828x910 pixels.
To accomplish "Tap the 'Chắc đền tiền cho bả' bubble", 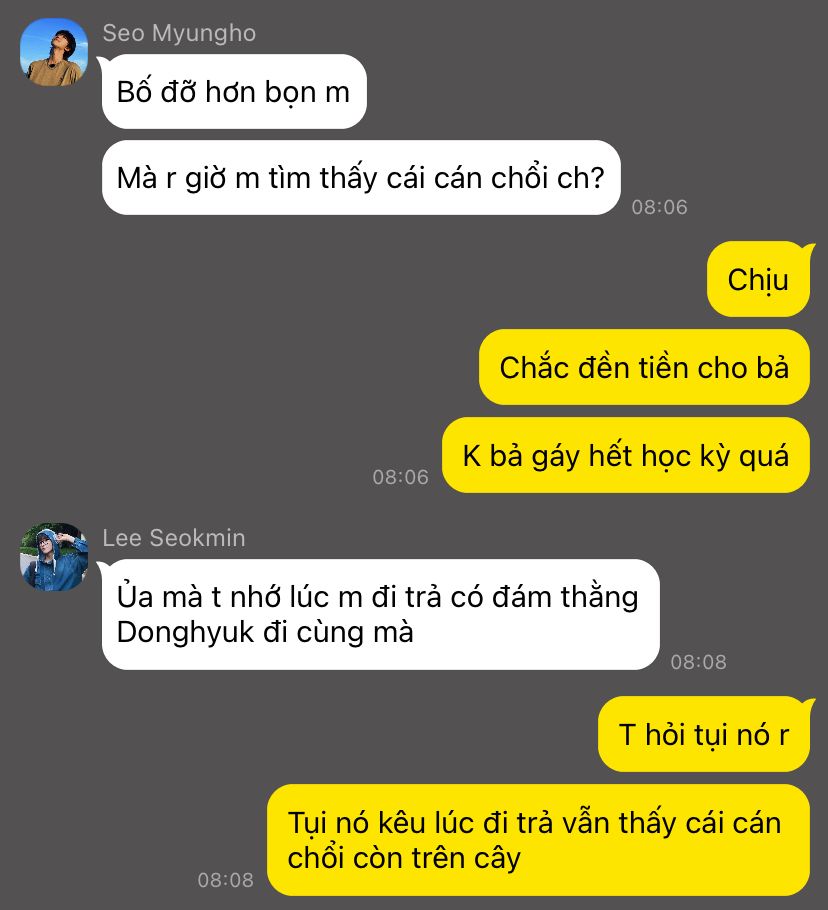I will click(x=644, y=367).
